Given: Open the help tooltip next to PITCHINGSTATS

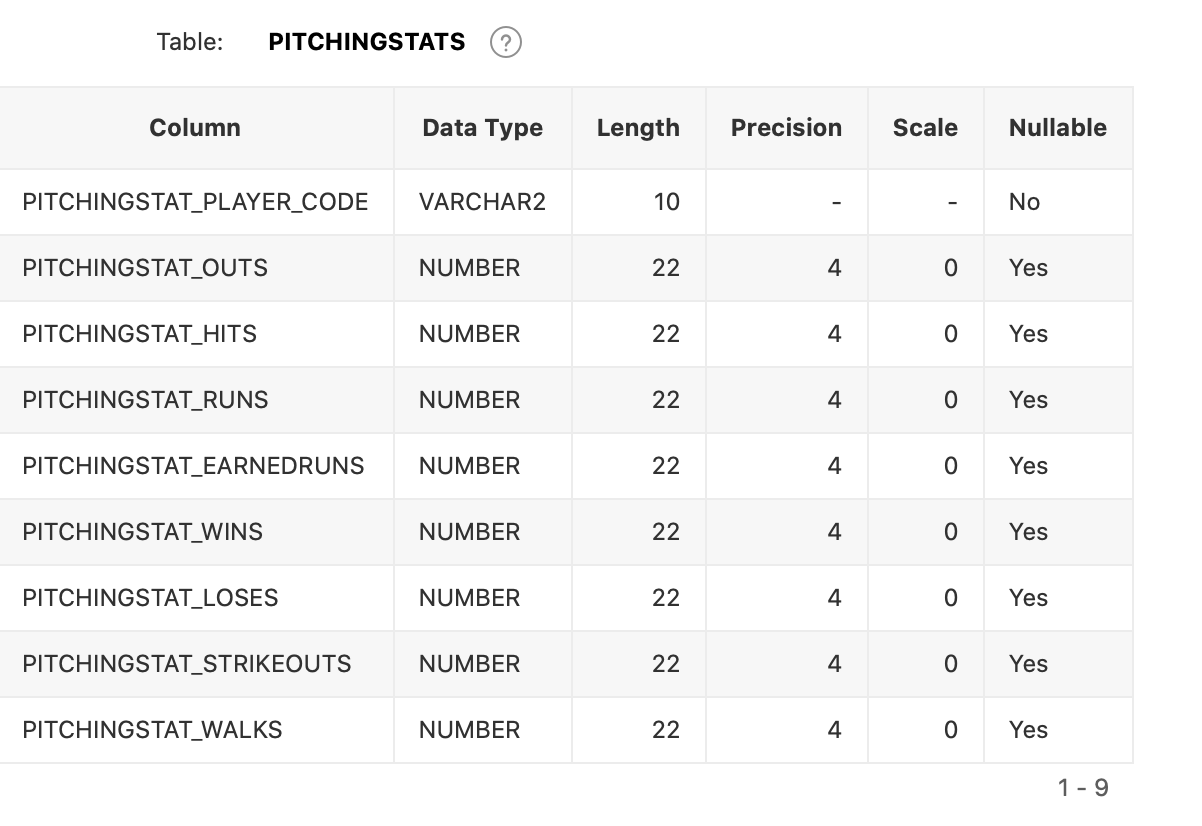Looking at the screenshot, I should pyautogui.click(x=508, y=41).
